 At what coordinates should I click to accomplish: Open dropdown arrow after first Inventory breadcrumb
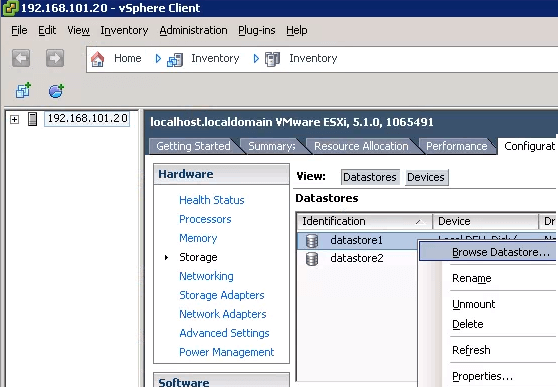(x=256, y=58)
